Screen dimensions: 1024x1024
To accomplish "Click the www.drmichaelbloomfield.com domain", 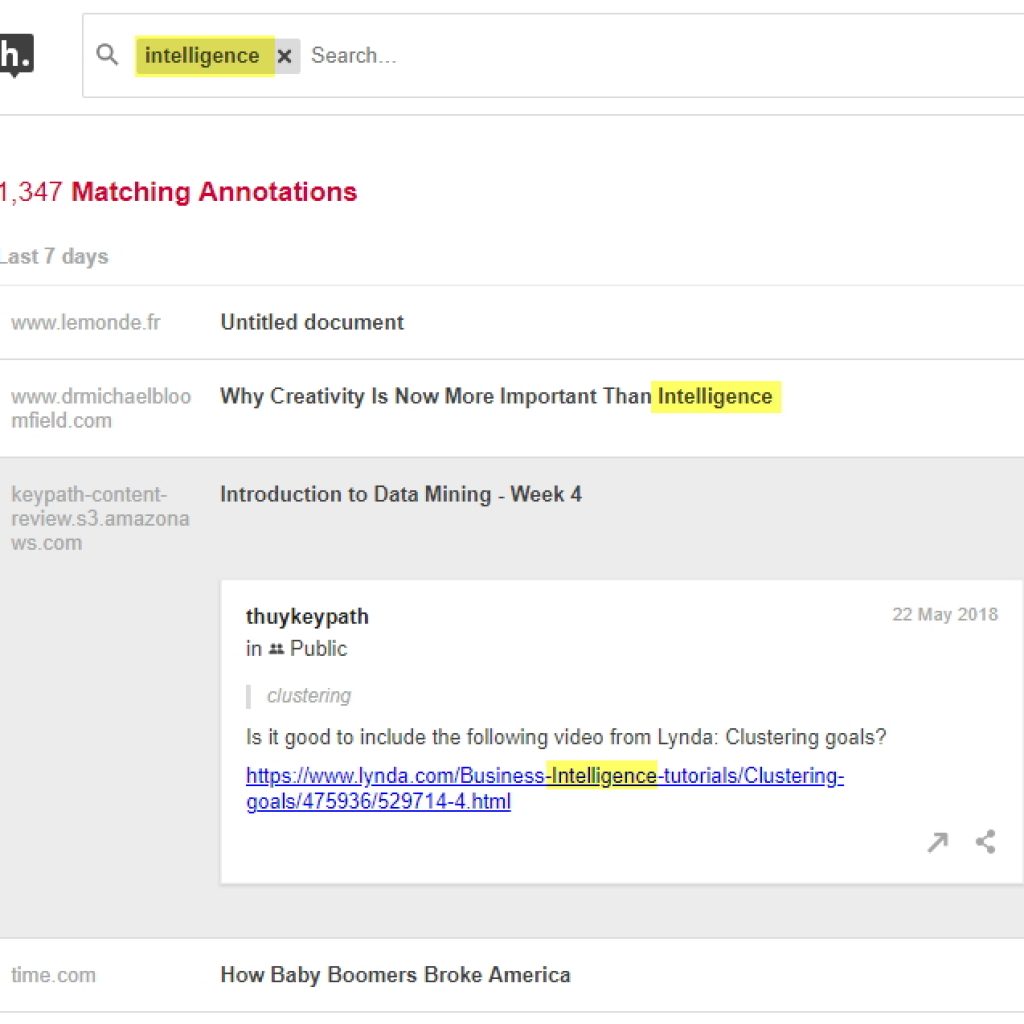I will 101,408.
